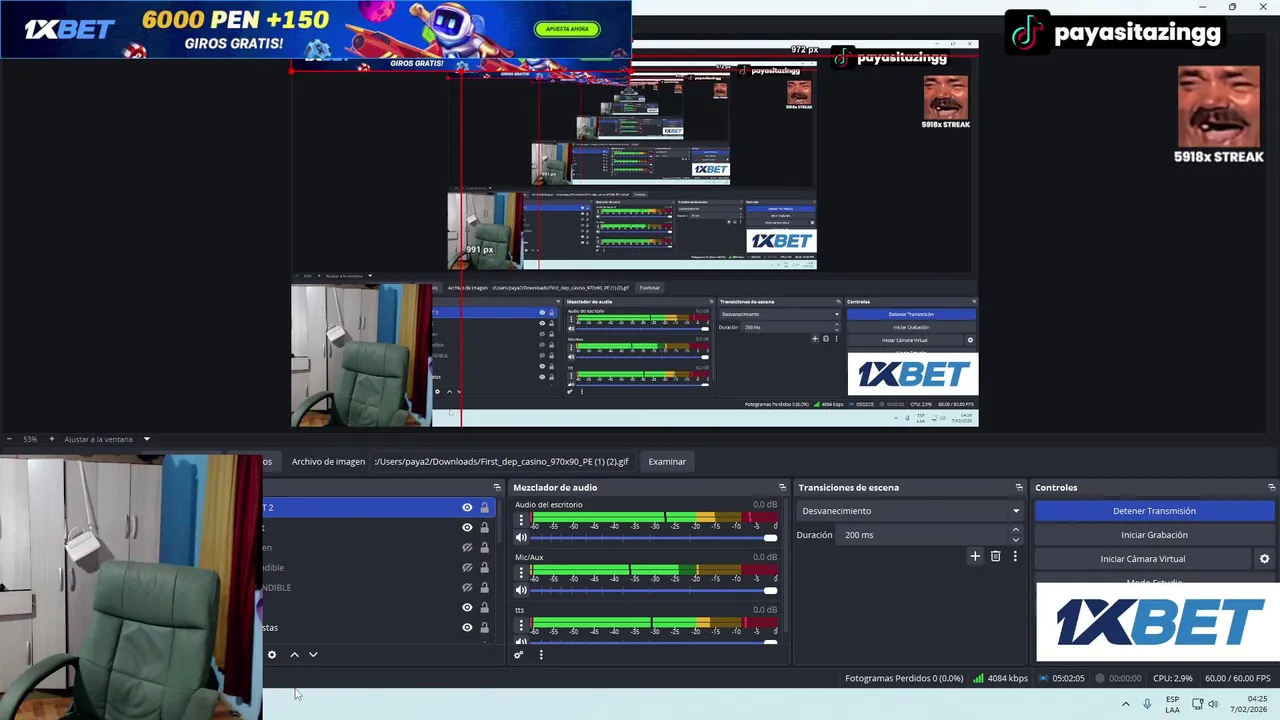The height and width of the screenshot is (720, 1280).
Task: Click '60.00 / 60.00 FPS' status text
Action: click(1238, 678)
